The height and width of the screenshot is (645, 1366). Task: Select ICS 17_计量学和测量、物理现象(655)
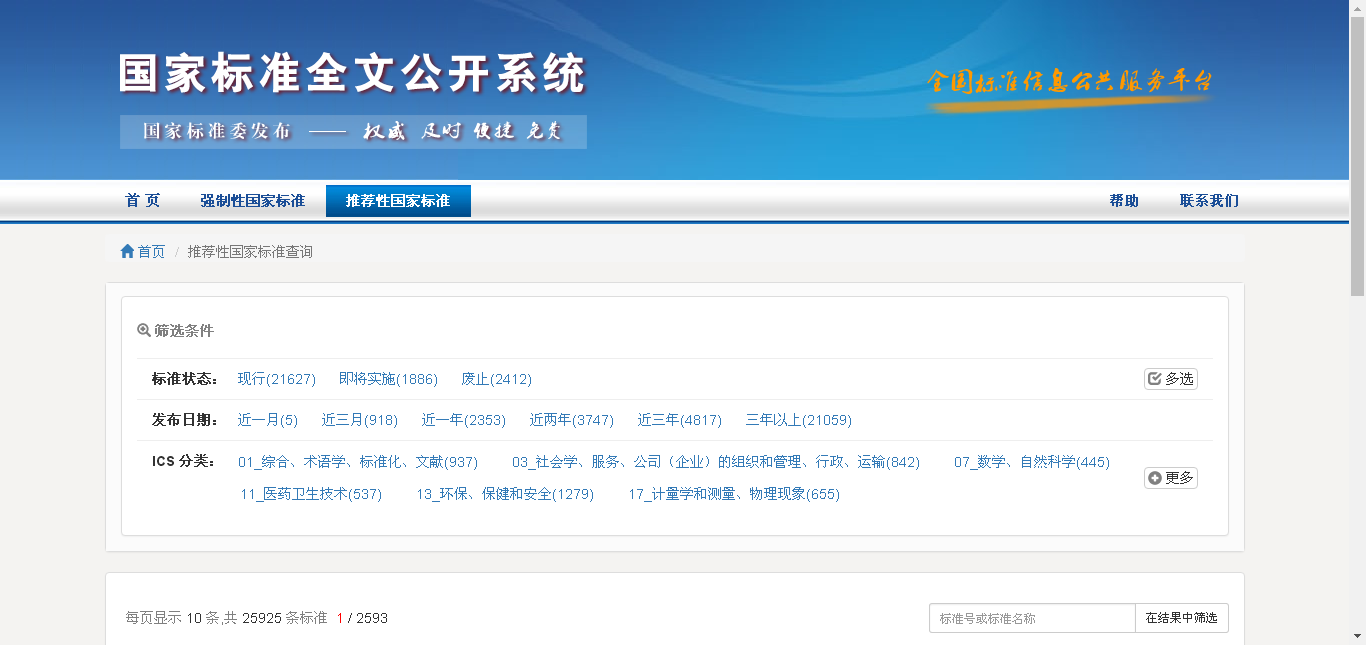(734, 494)
